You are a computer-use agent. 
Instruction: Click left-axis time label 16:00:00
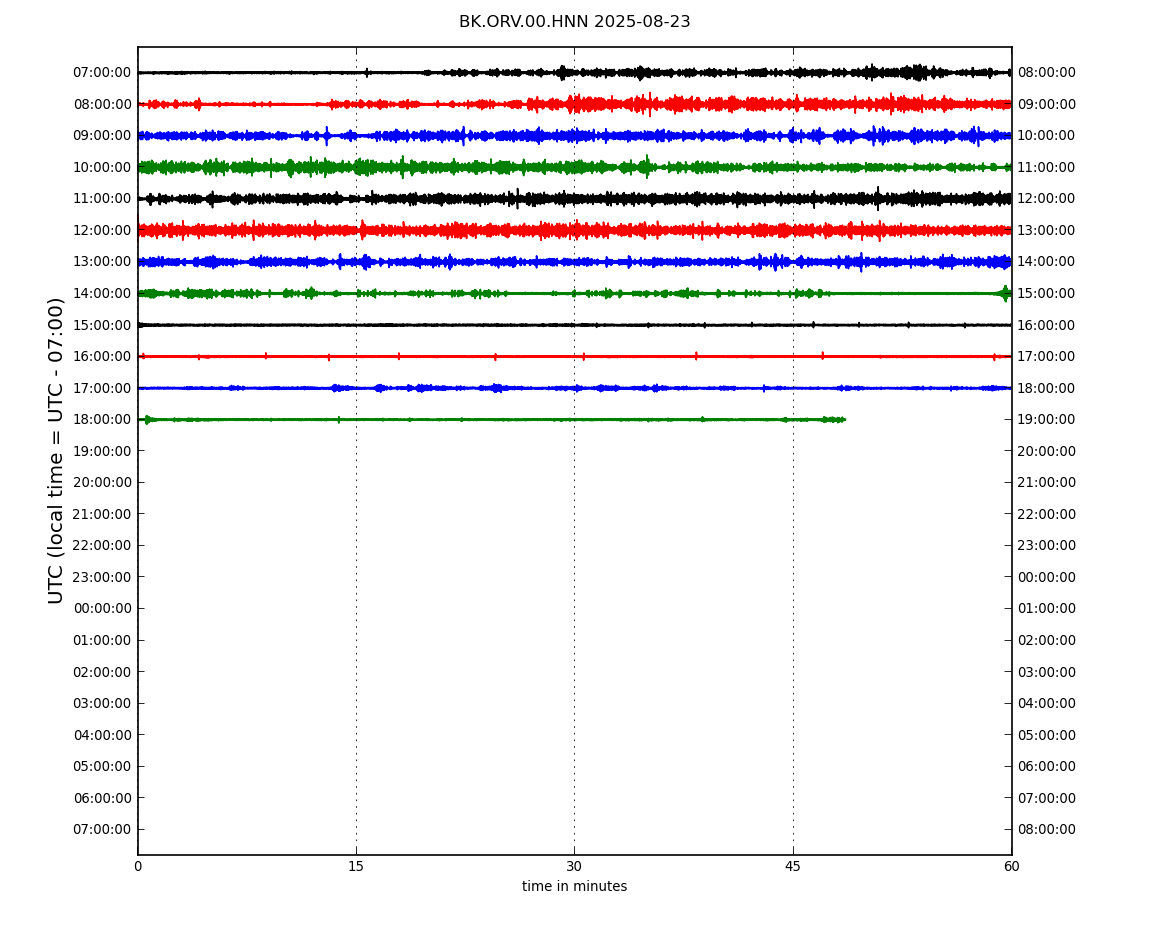(102, 357)
